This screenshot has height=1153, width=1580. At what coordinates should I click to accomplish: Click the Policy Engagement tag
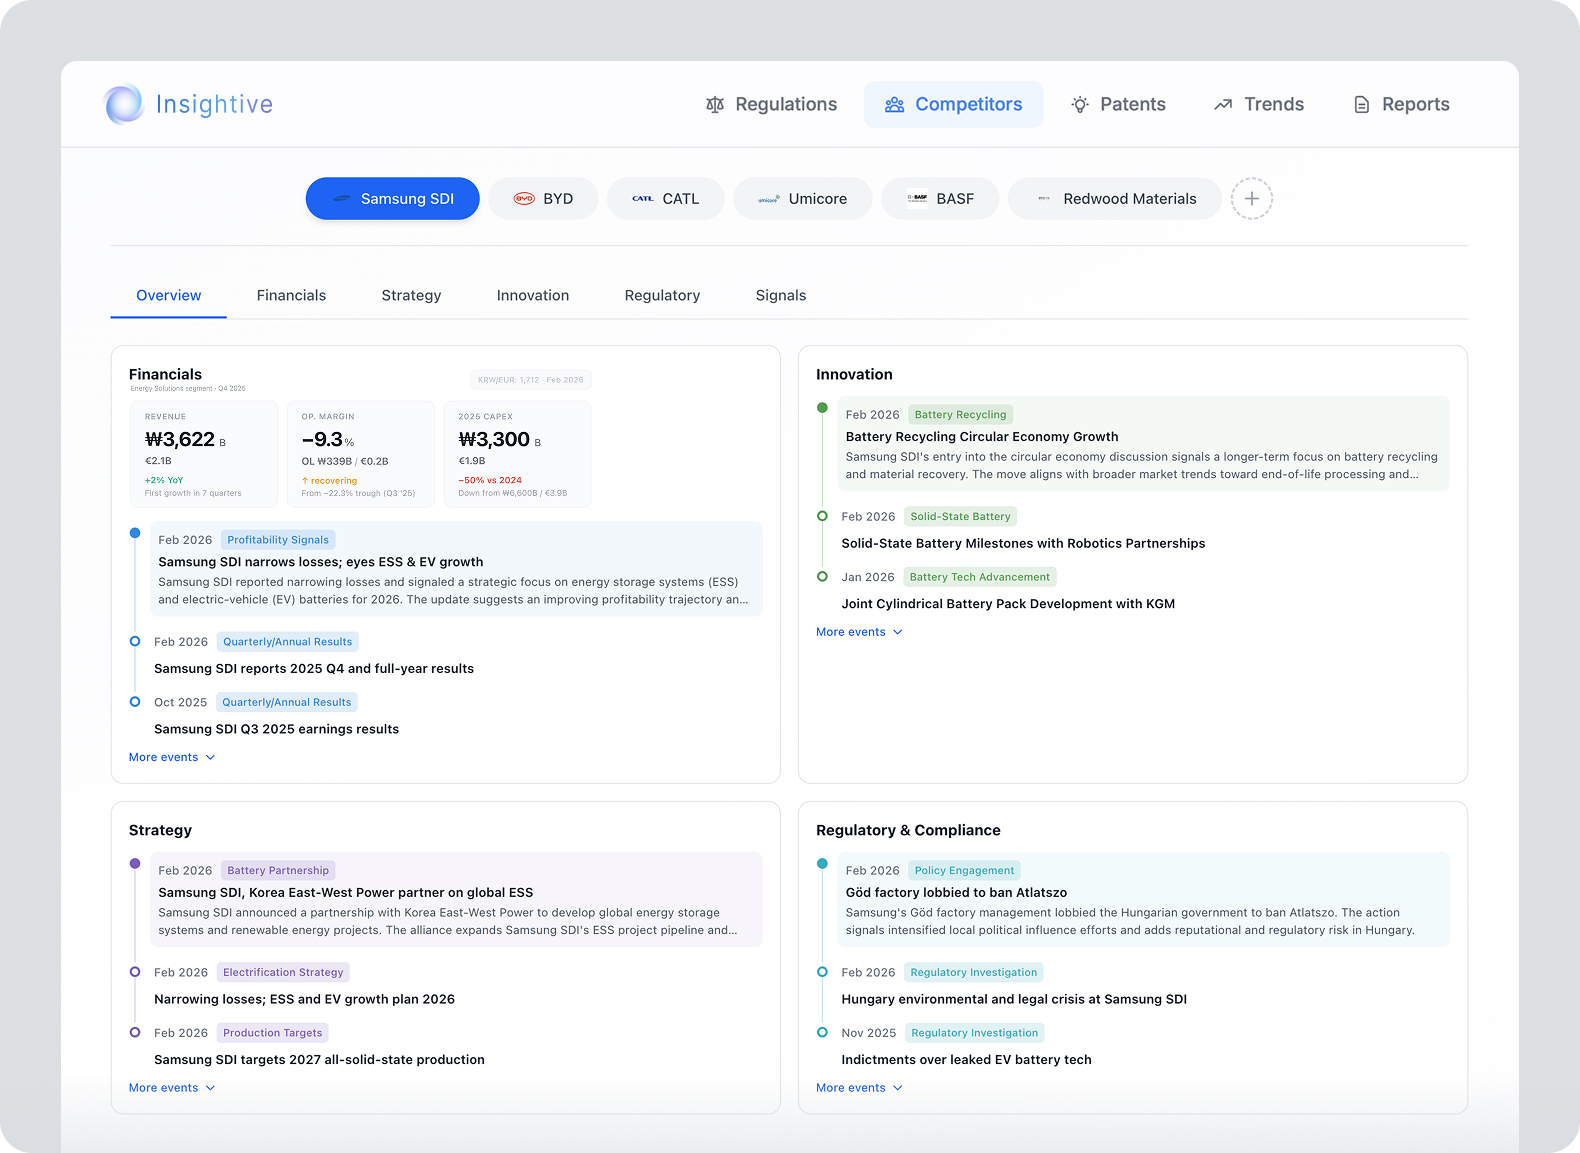(x=964, y=871)
